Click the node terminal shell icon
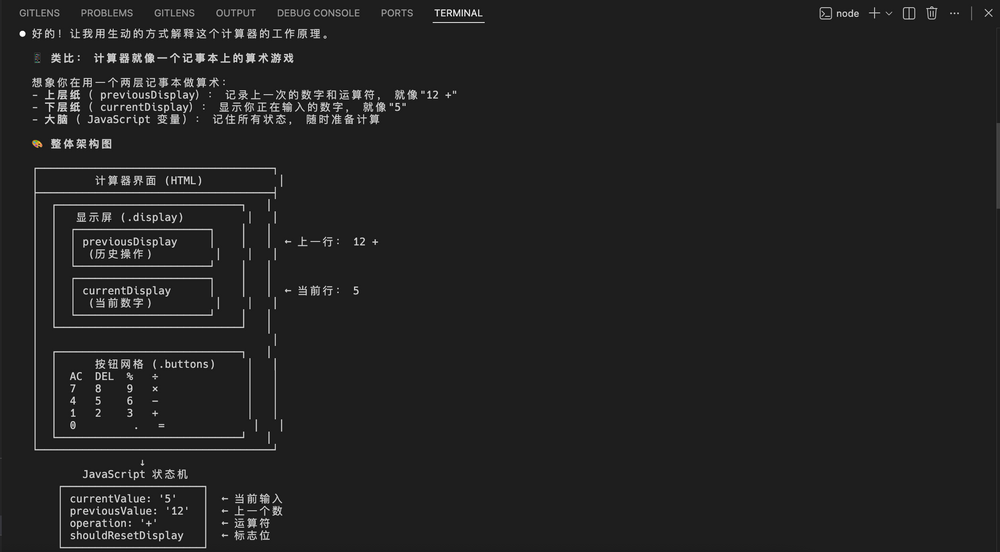 coord(825,13)
